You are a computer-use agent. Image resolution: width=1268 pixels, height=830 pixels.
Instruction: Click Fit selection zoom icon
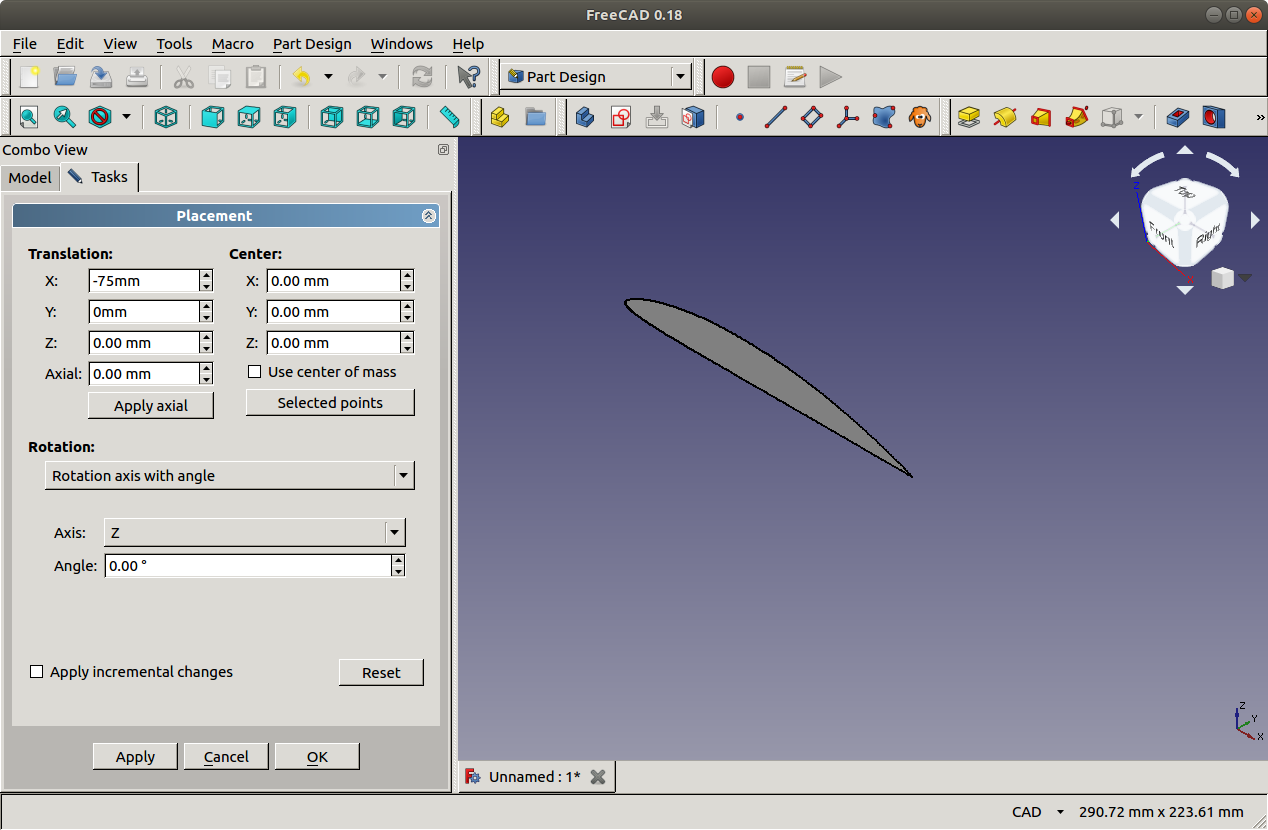[x=65, y=117]
